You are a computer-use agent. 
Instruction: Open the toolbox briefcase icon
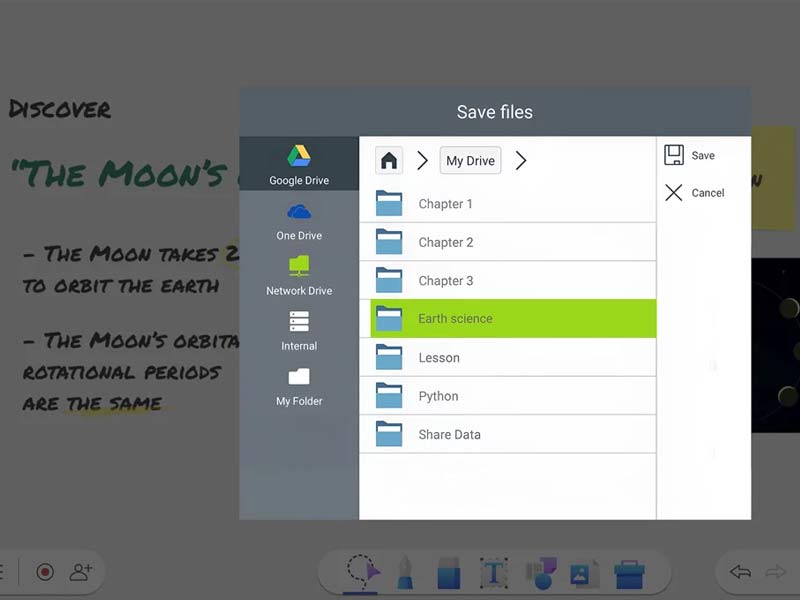(629, 573)
